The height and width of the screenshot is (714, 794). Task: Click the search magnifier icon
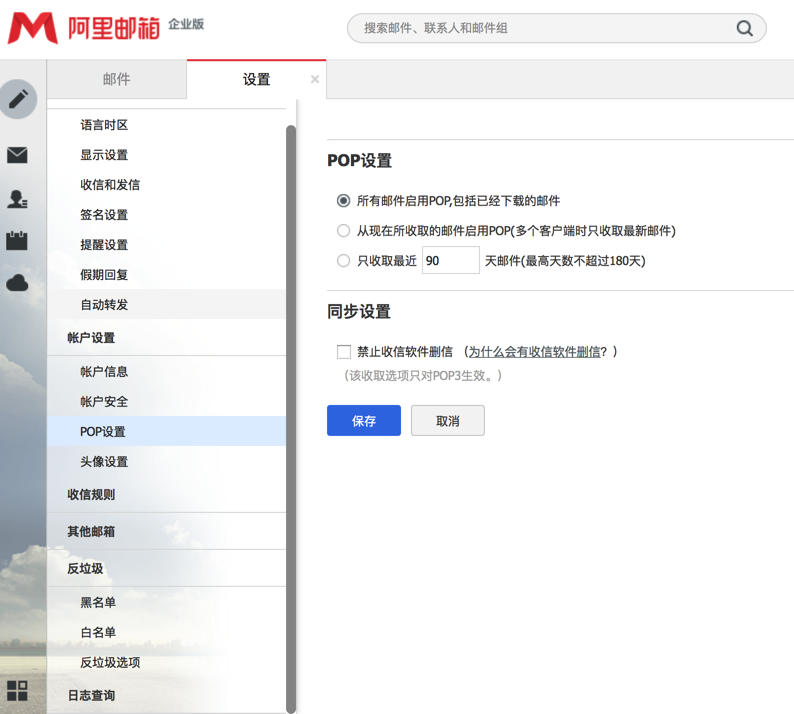coord(744,28)
